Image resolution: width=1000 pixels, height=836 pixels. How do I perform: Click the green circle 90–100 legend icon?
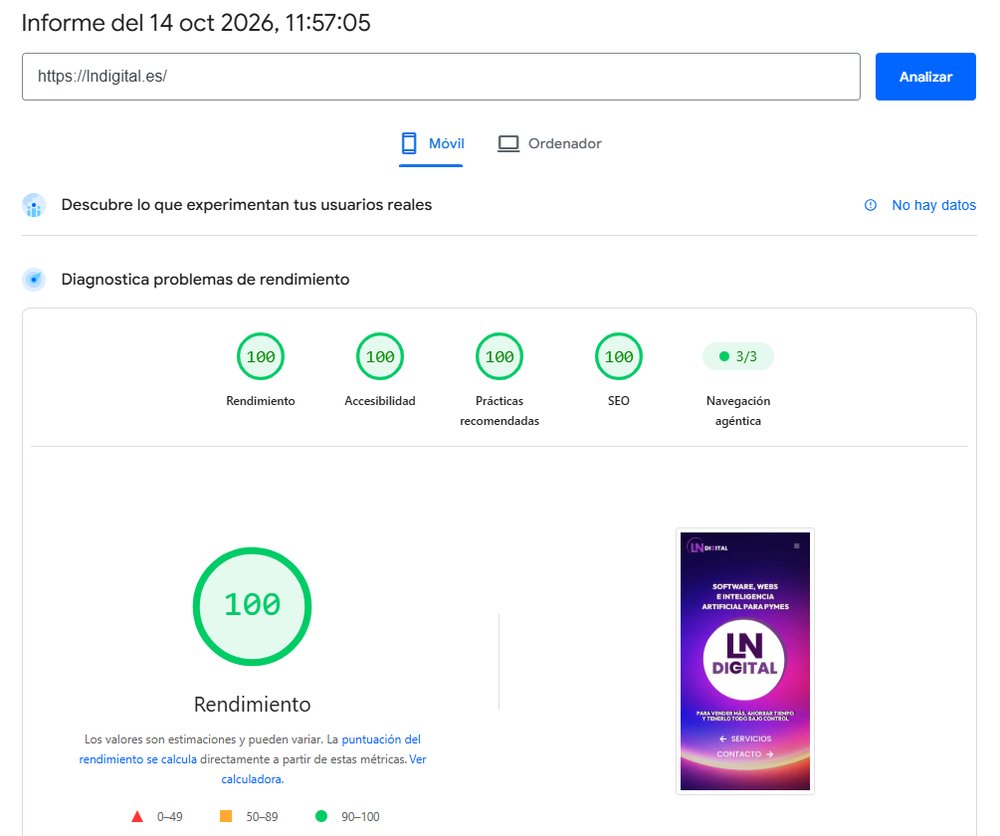pyautogui.click(x=321, y=816)
